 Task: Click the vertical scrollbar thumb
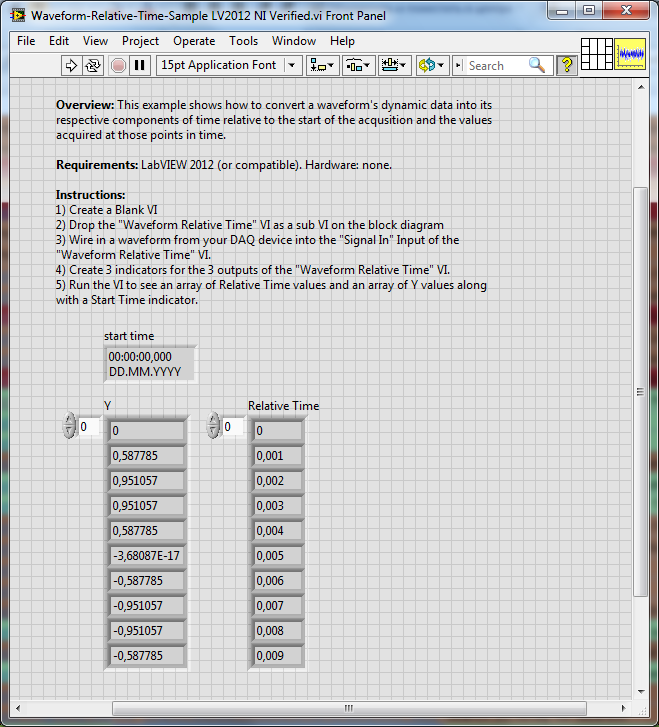tap(640, 392)
